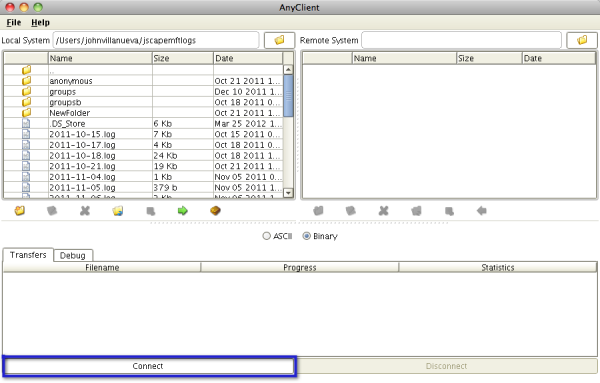Click the brown book icon in local toolbar
The width and height of the screenshot is (600, 383).
pyautogui.click(x=215, y=210)
